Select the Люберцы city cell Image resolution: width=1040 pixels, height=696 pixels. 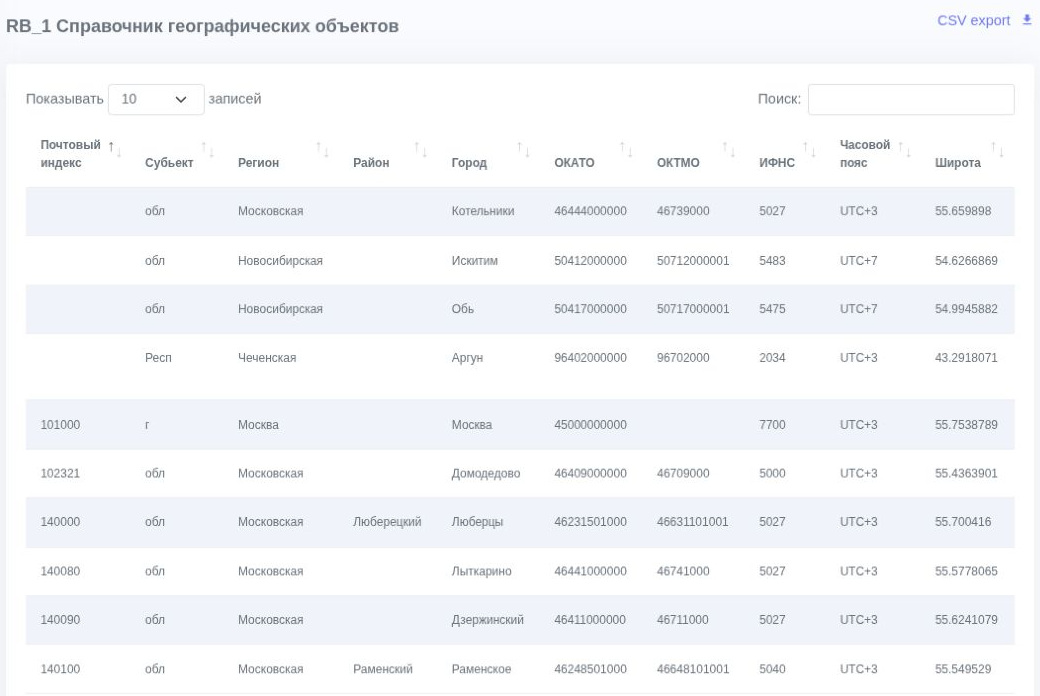click(x=477, y=522)
